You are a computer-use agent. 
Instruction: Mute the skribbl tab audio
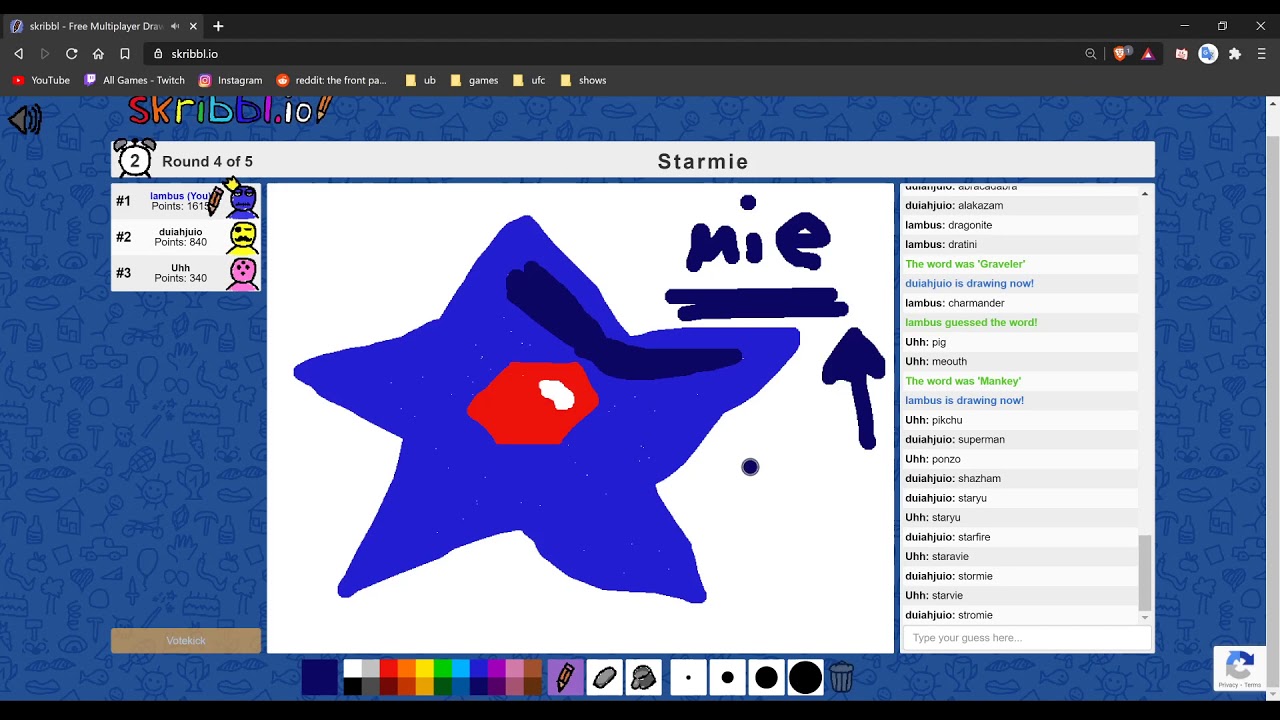coord(175,26)
